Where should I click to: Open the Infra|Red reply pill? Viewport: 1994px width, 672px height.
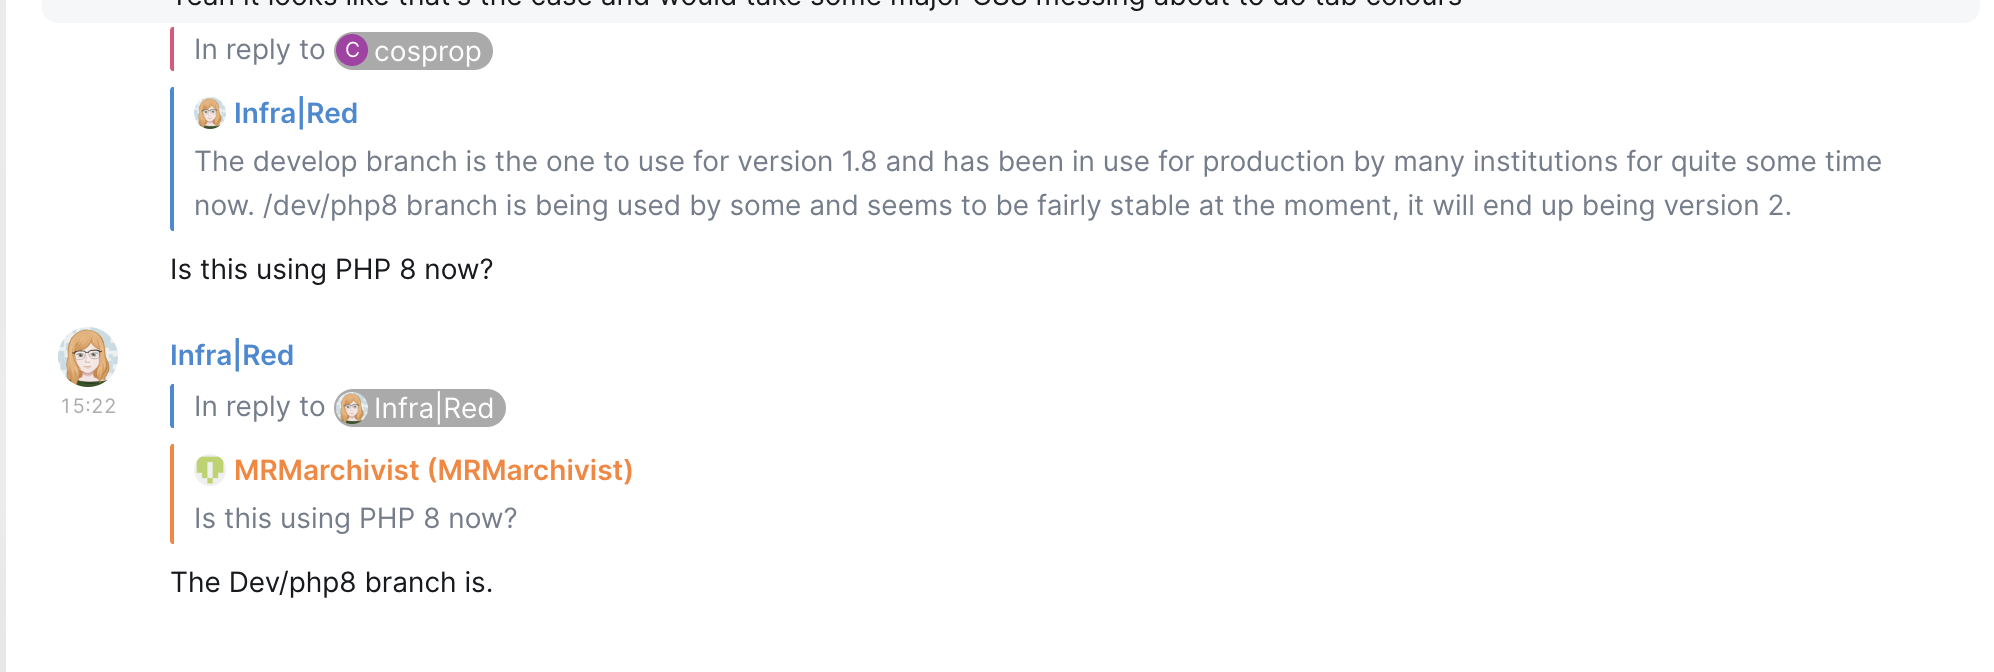click(x=419, y=408)
